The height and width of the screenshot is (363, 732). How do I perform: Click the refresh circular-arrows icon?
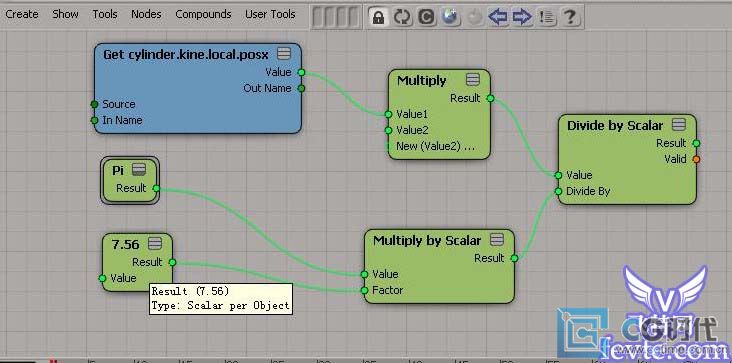402,17
